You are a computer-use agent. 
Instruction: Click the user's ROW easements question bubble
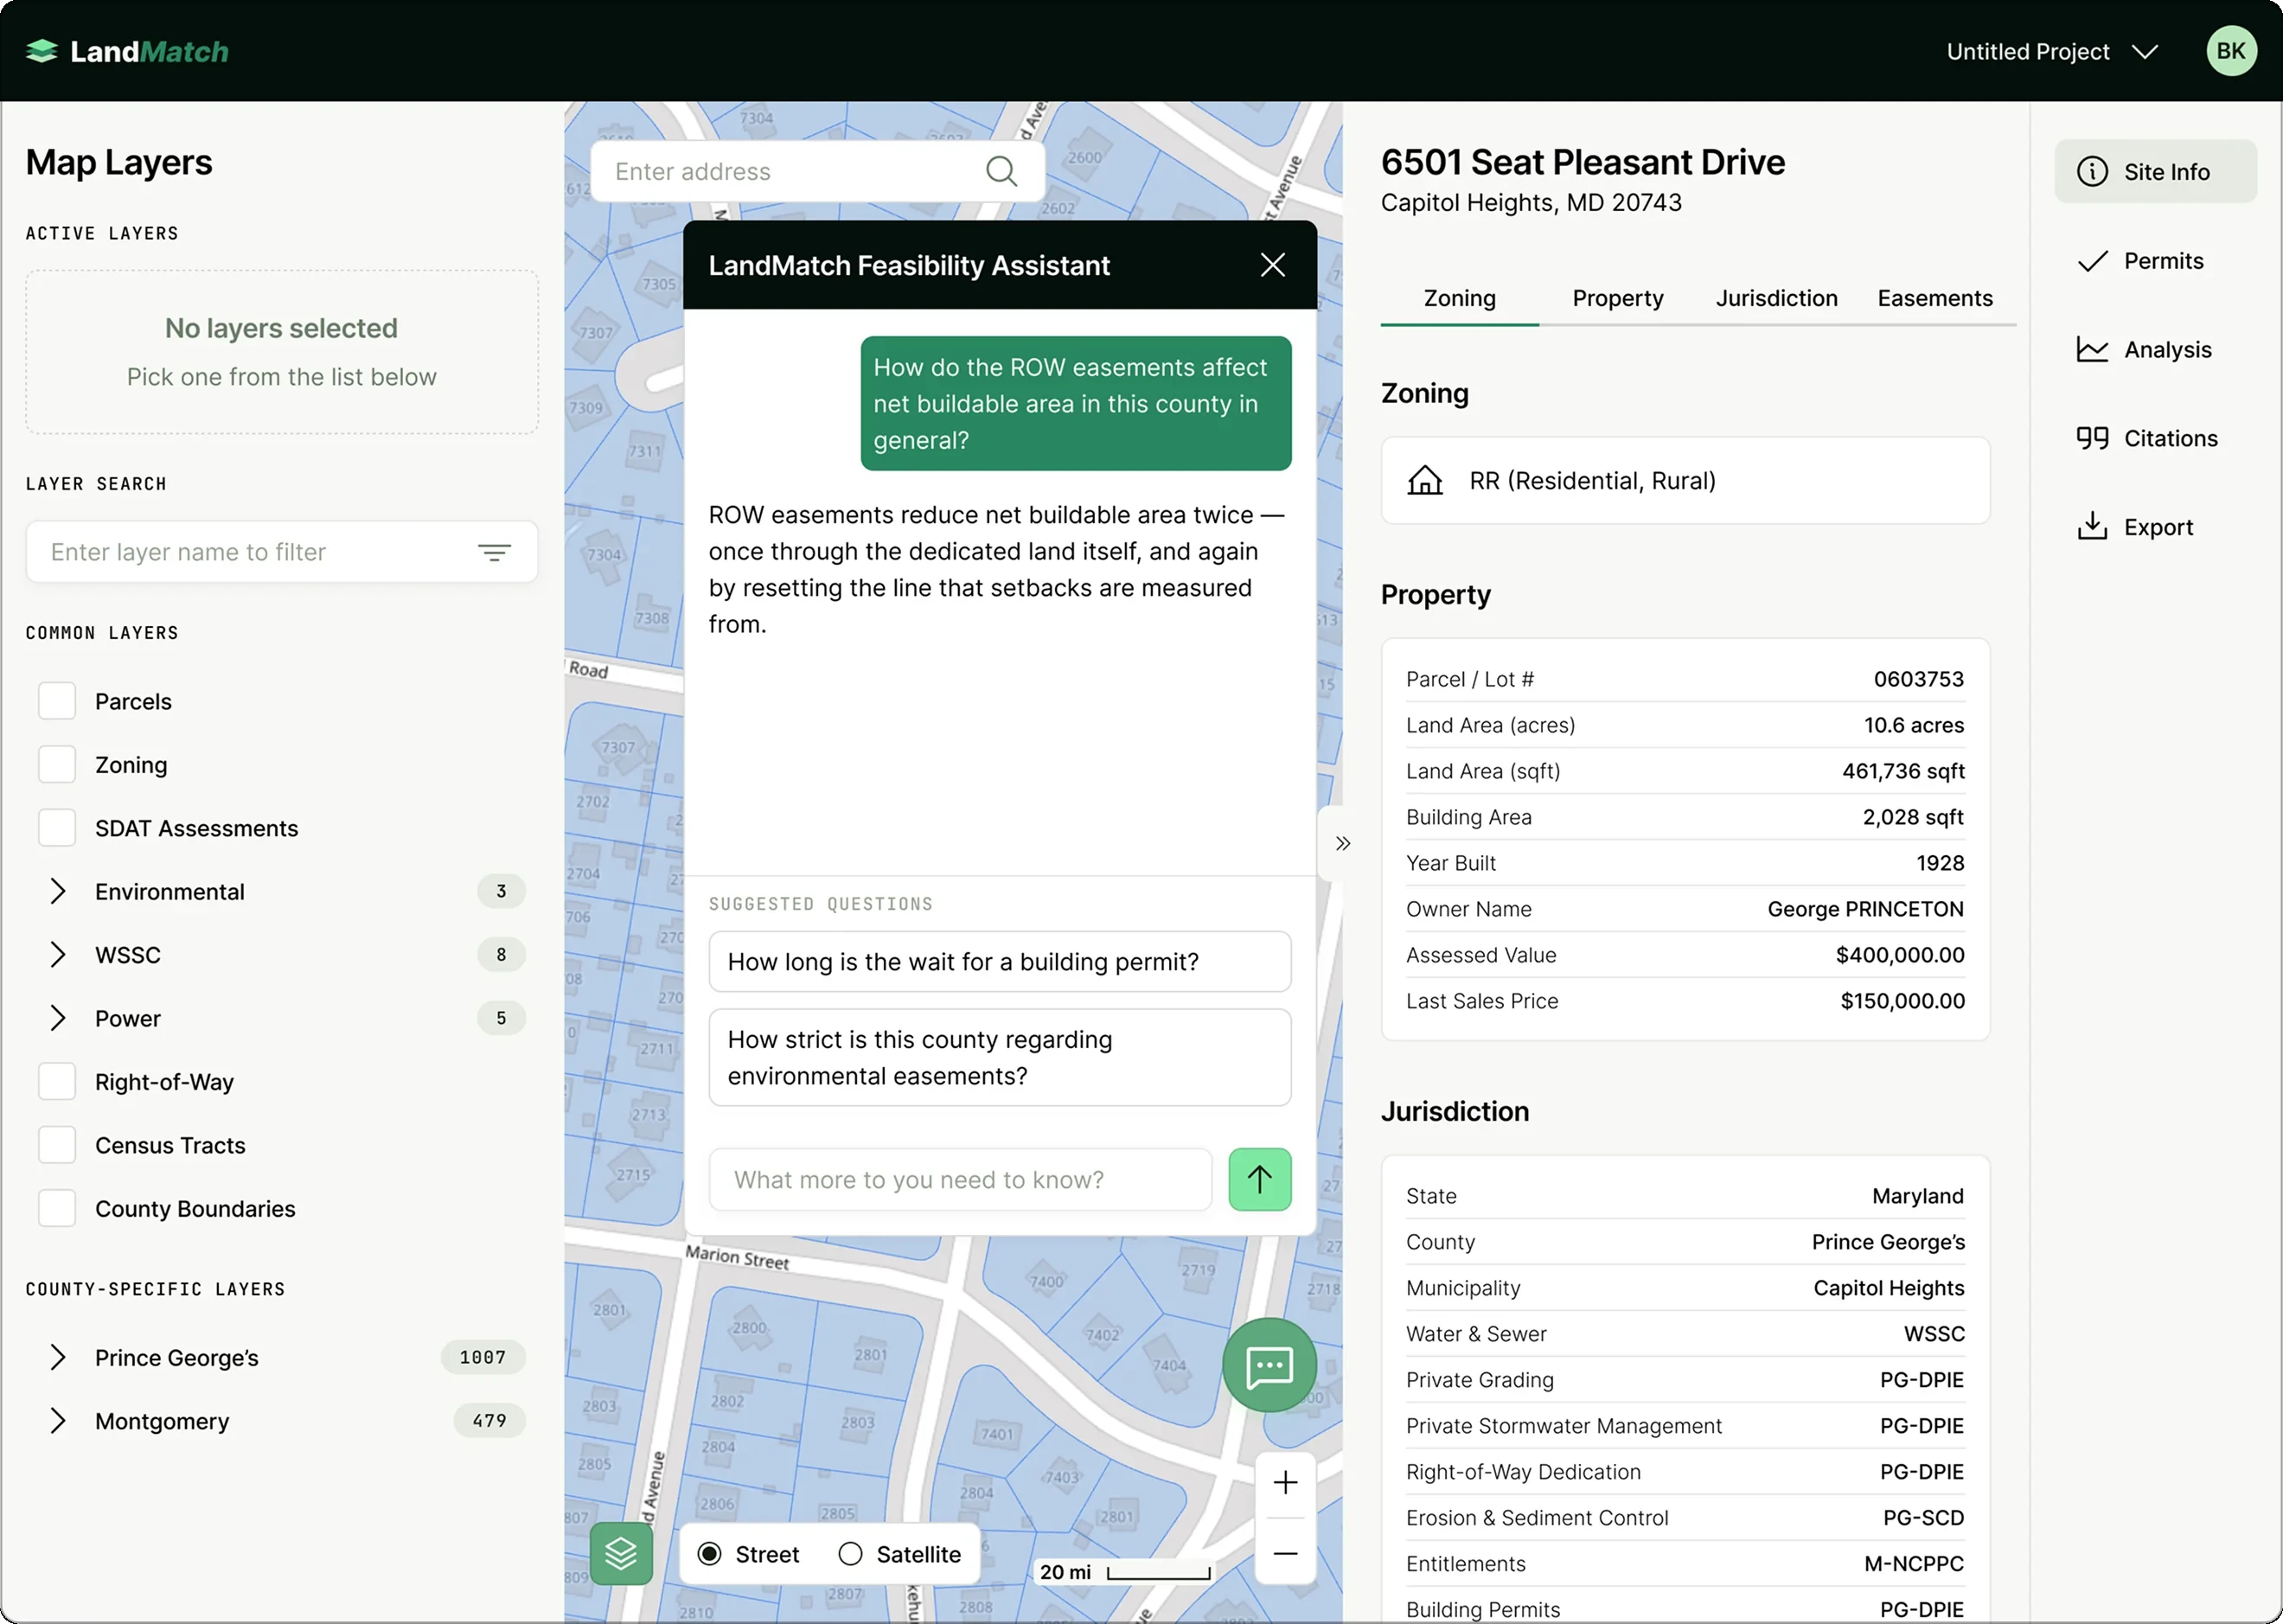click(x=1075, y=403)
